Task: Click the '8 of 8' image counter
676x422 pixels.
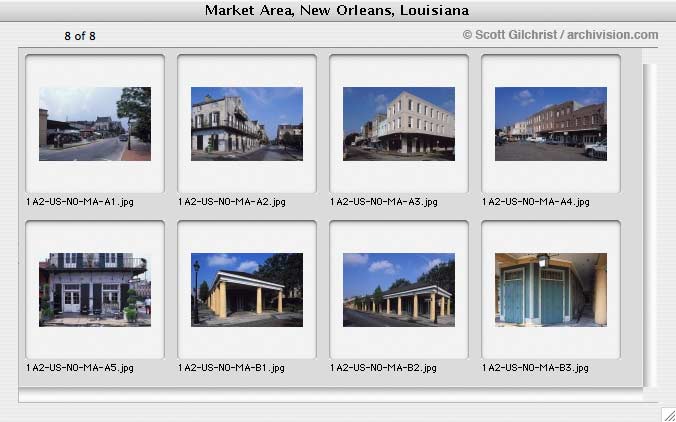Action: pos(80,36)
